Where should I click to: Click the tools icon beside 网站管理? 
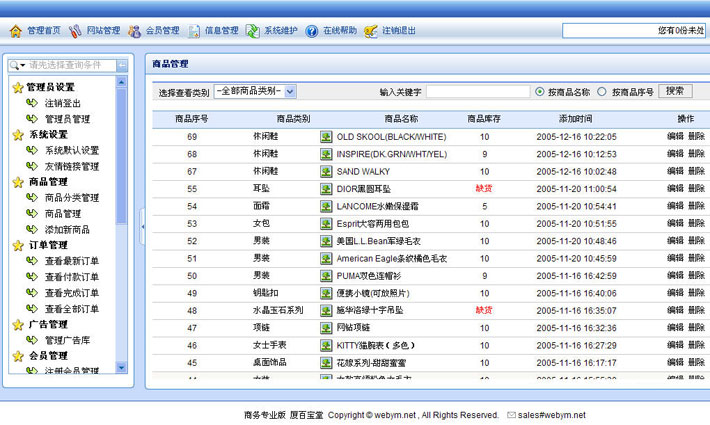tap(75, 31)
